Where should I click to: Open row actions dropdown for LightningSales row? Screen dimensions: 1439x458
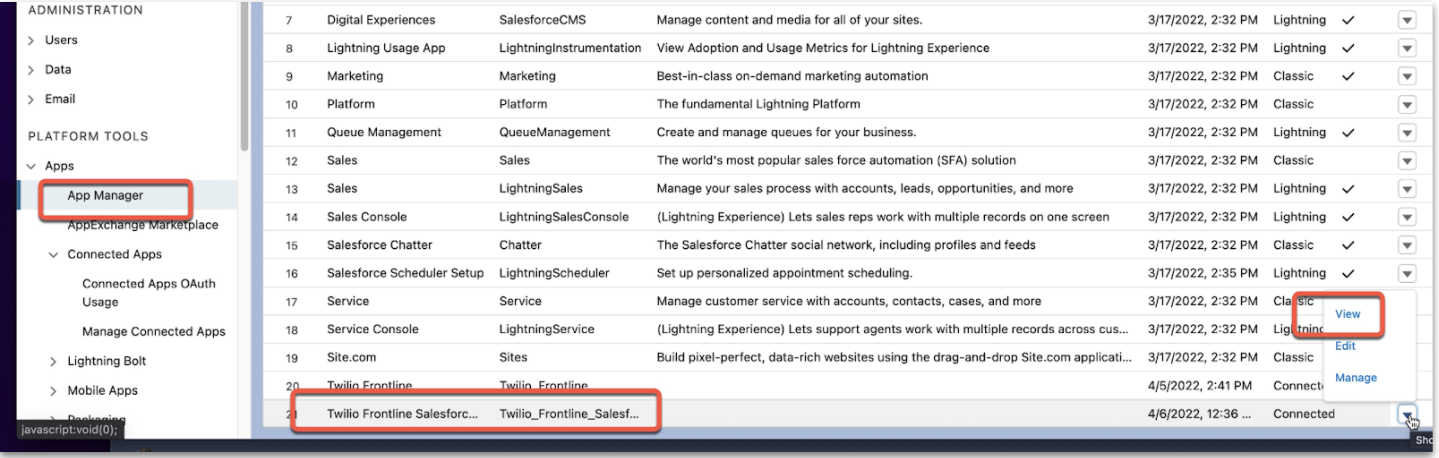point(1407,188)
